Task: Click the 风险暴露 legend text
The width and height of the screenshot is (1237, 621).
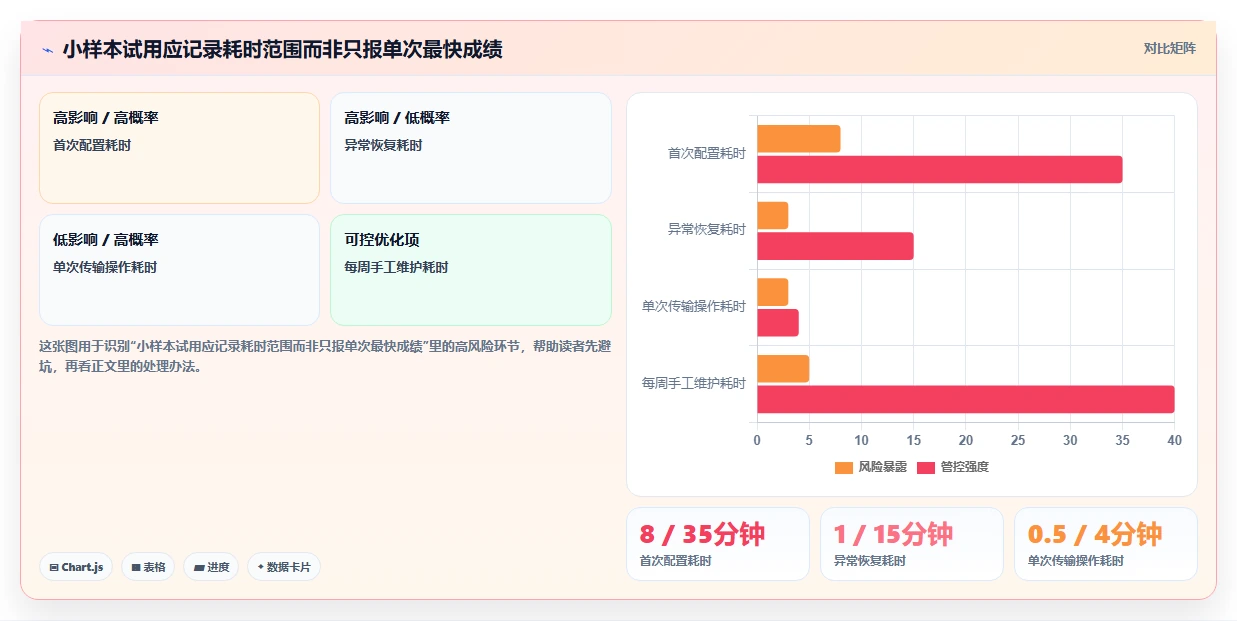Action: 883,467
